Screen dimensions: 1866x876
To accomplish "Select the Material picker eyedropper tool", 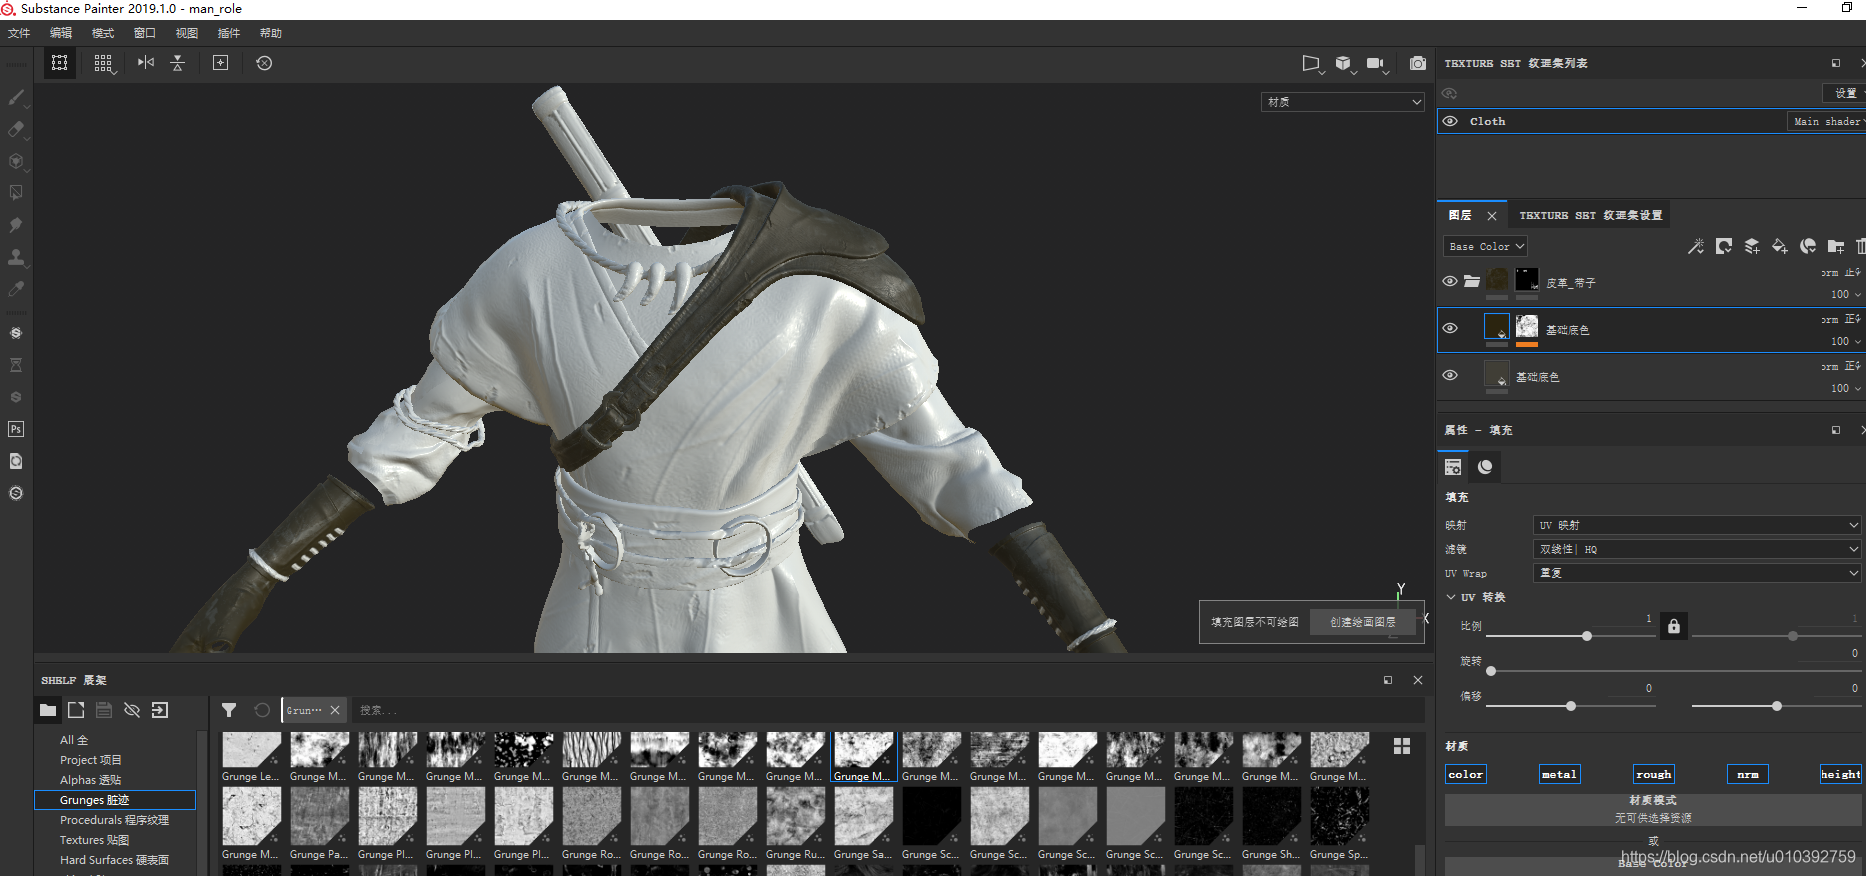I will [16, 289].
